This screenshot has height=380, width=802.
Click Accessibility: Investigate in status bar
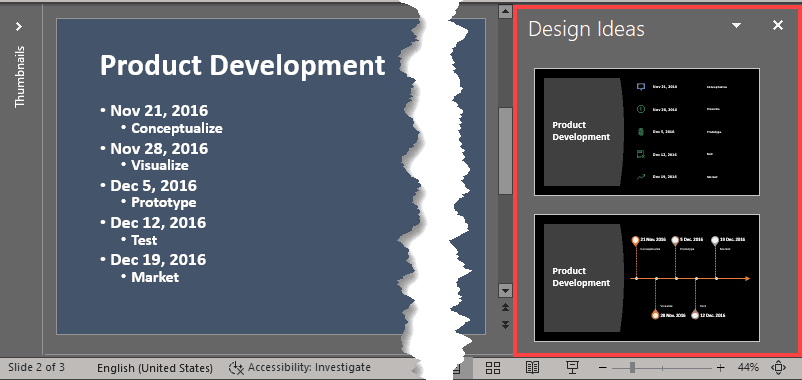300,367
